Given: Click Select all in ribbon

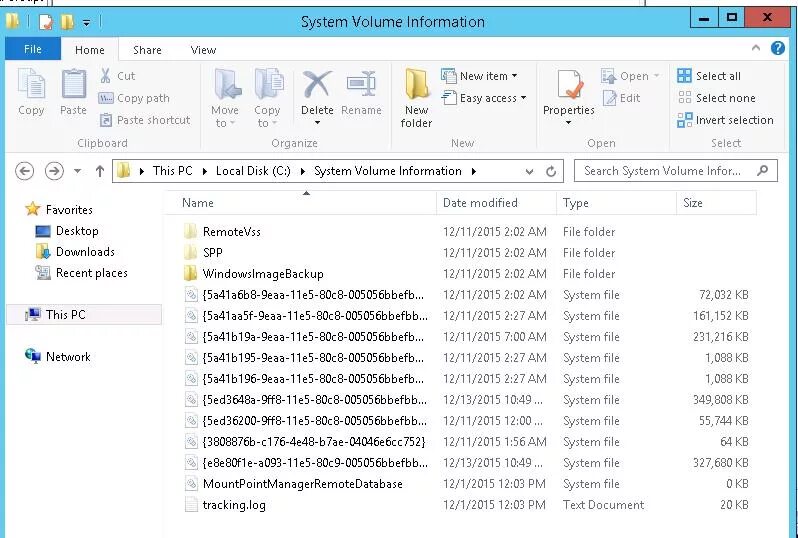Looking at the screenshot, I should (x=709, y=76).
